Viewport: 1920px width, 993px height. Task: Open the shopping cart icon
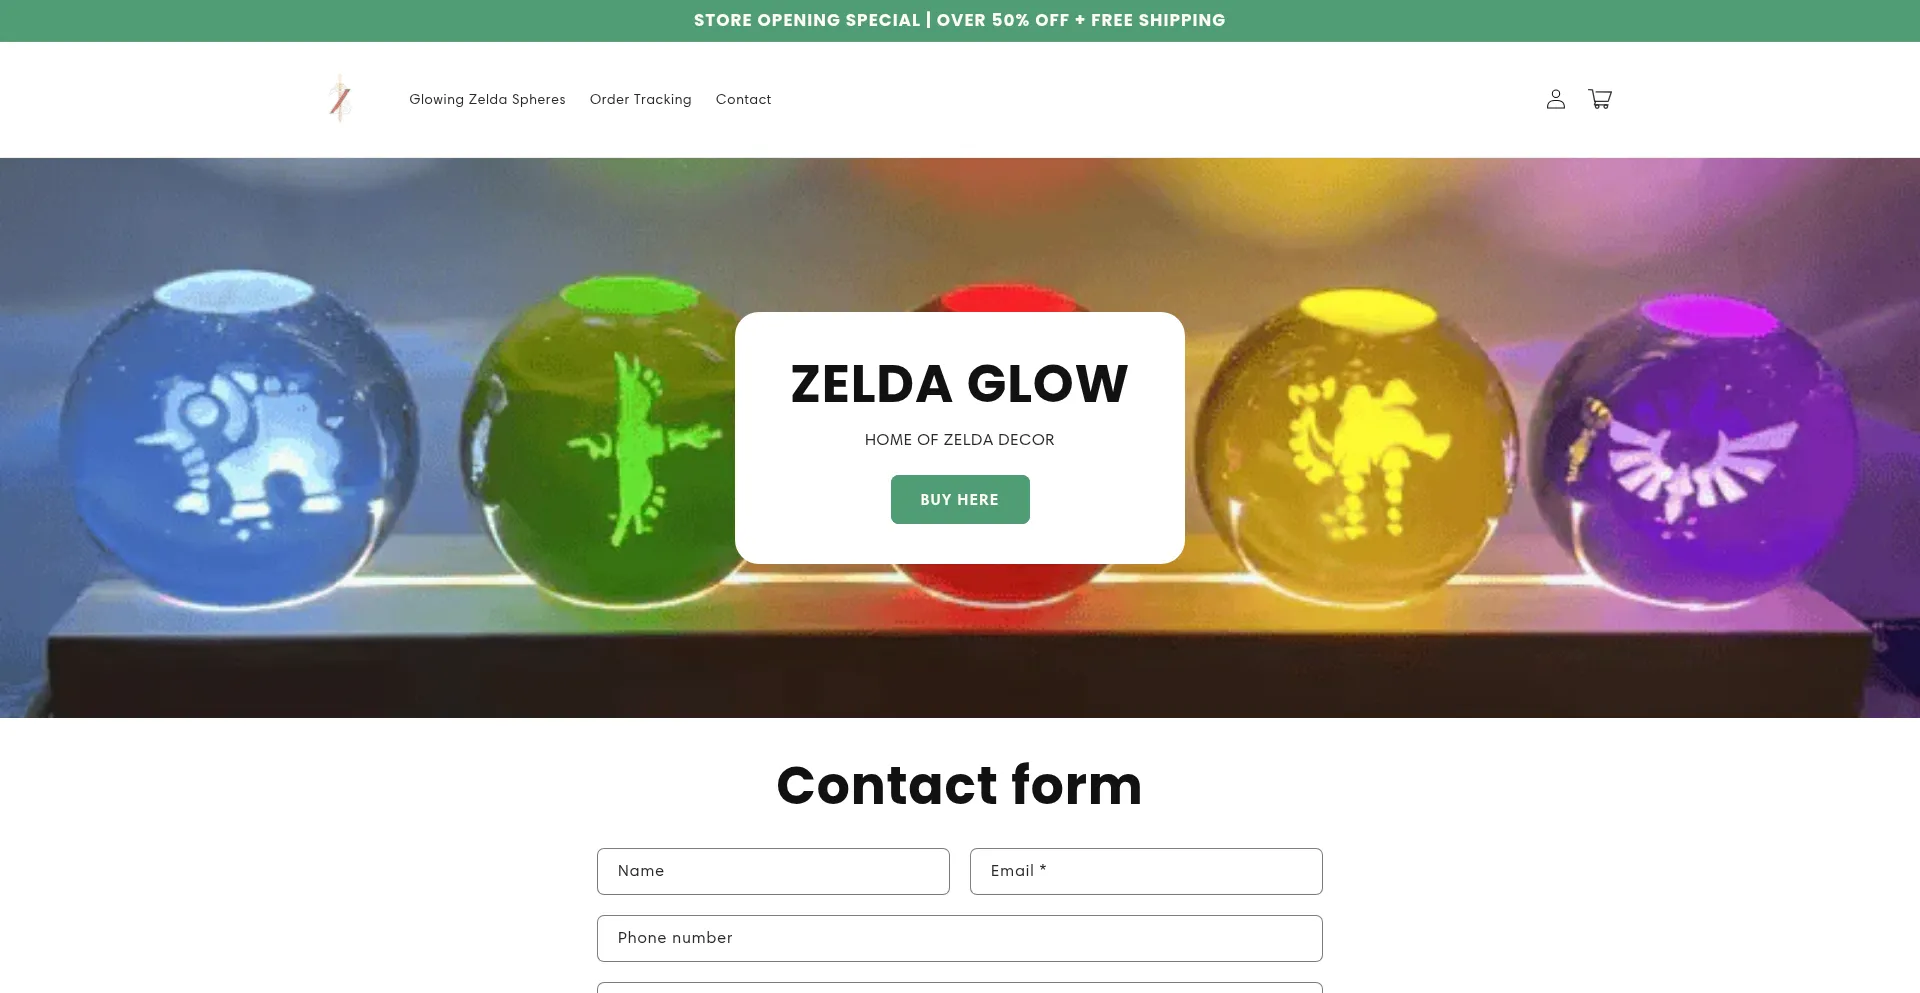point(1599,99)
